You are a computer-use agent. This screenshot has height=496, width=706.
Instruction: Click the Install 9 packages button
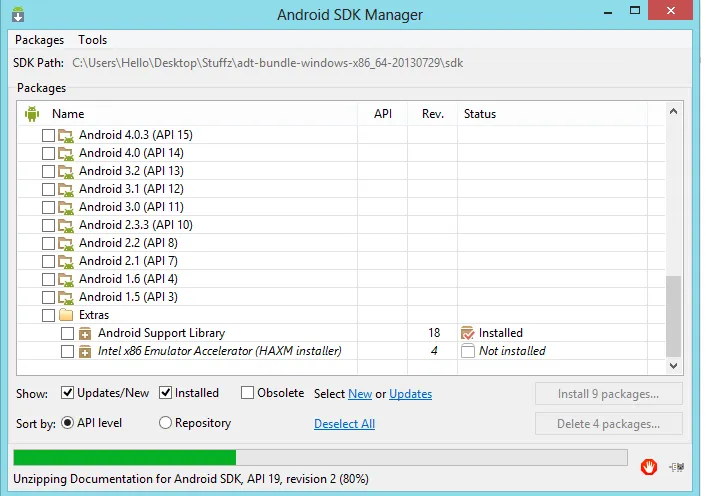[608, 394]
